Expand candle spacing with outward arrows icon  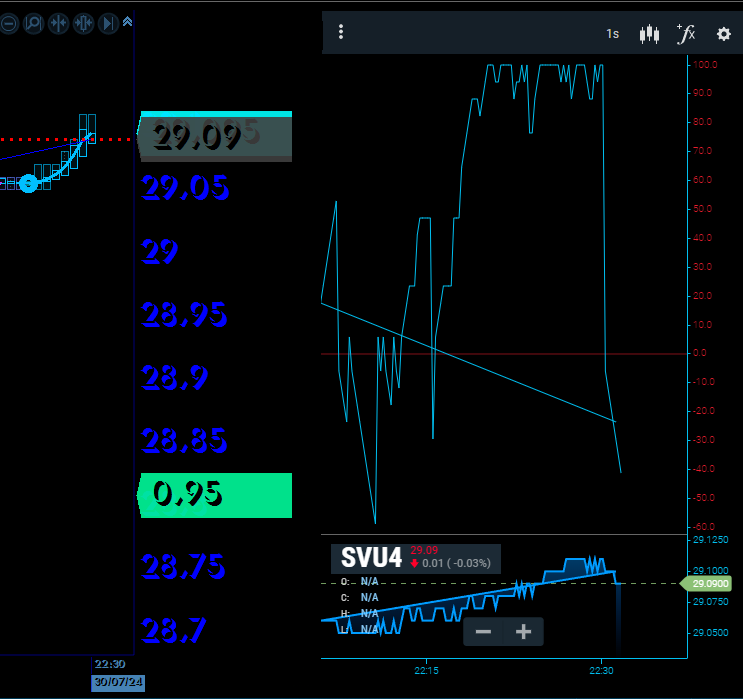pyautogui.click(x=83, y=23)
